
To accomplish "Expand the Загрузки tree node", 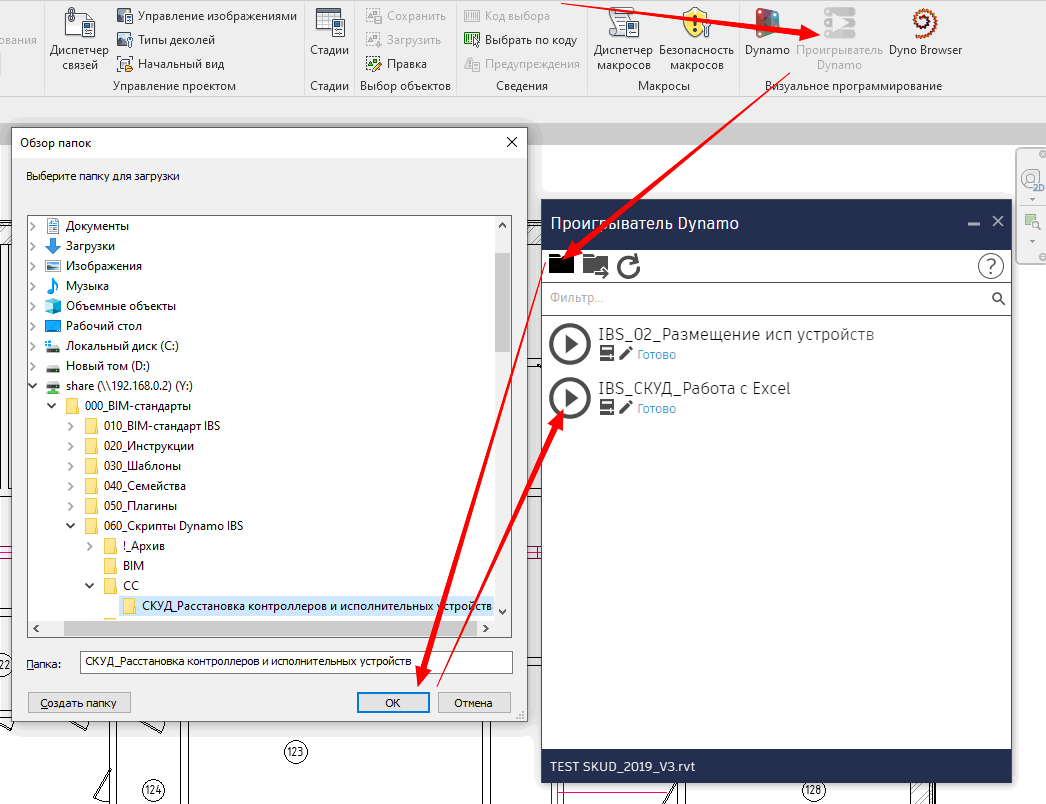I will click(x=33, y=246).
